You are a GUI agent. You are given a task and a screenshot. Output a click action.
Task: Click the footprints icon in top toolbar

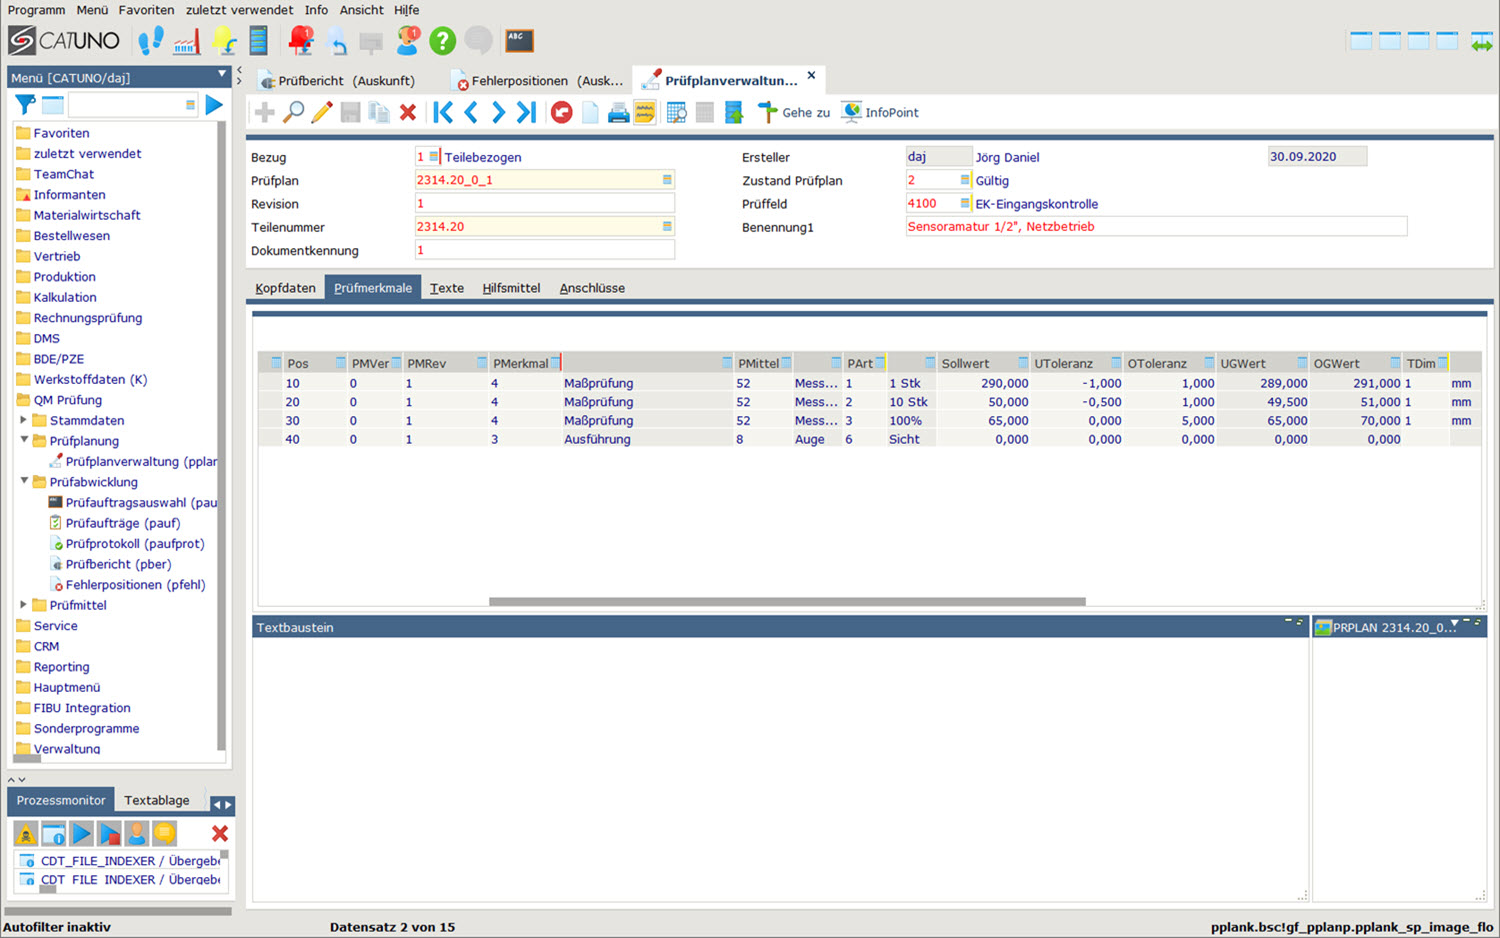pyautogui.click(x=150, y=41)
